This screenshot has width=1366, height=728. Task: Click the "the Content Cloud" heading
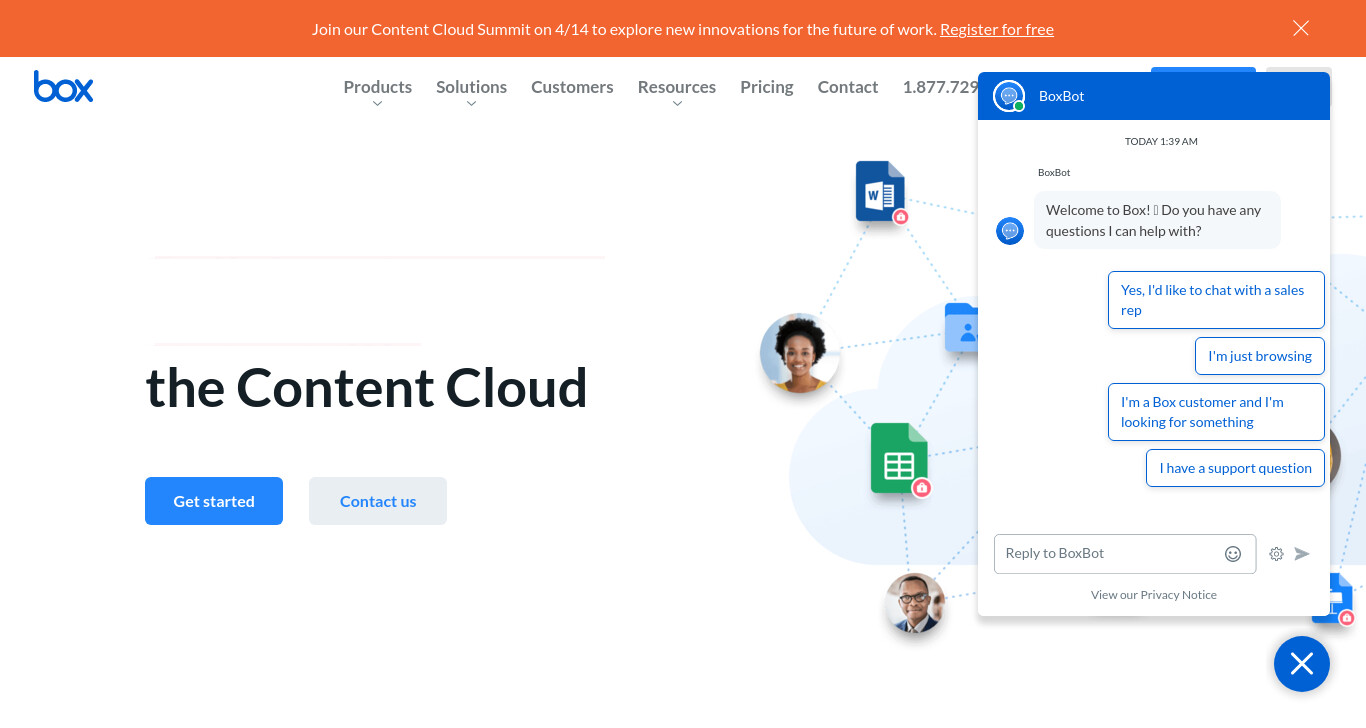click(x=367, y=388)
